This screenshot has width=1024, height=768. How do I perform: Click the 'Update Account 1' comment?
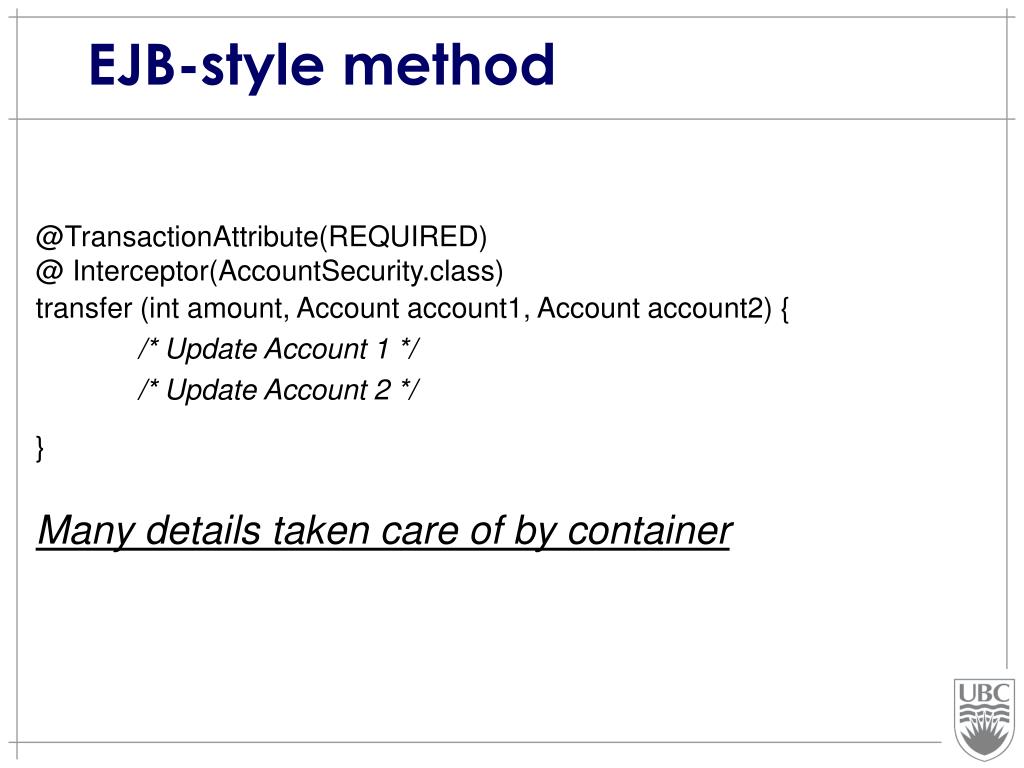pyautogui.click(x=278, y=349)
